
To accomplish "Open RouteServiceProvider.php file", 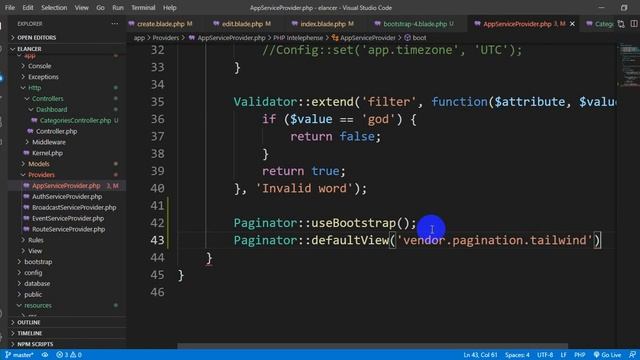I will pyautogui.click(x=69, y=229).
